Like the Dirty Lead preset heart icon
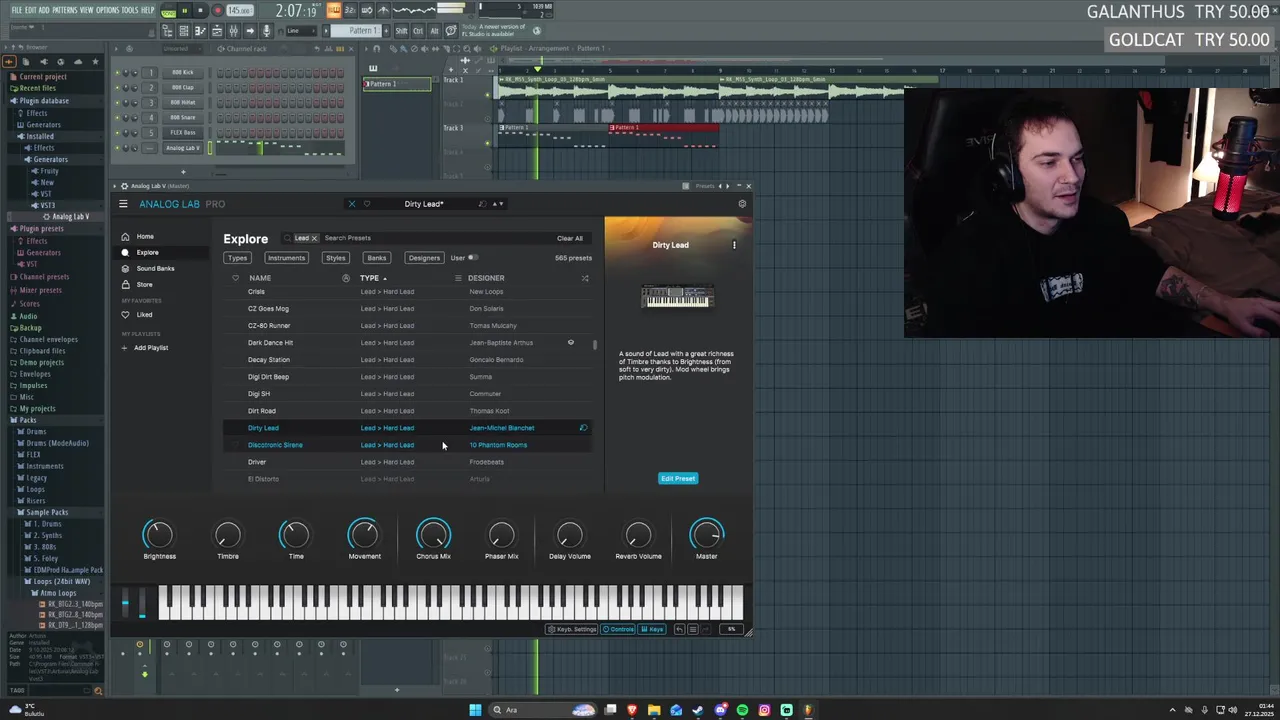The width and height of the screenshot is (1280, 720). [x=367, y=204]
